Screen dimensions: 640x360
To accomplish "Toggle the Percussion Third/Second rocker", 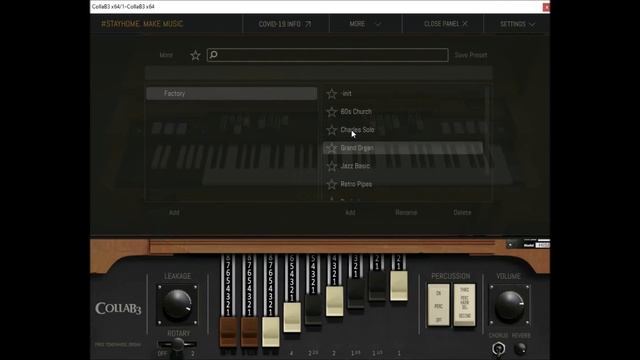I will [x=464, y=304].
